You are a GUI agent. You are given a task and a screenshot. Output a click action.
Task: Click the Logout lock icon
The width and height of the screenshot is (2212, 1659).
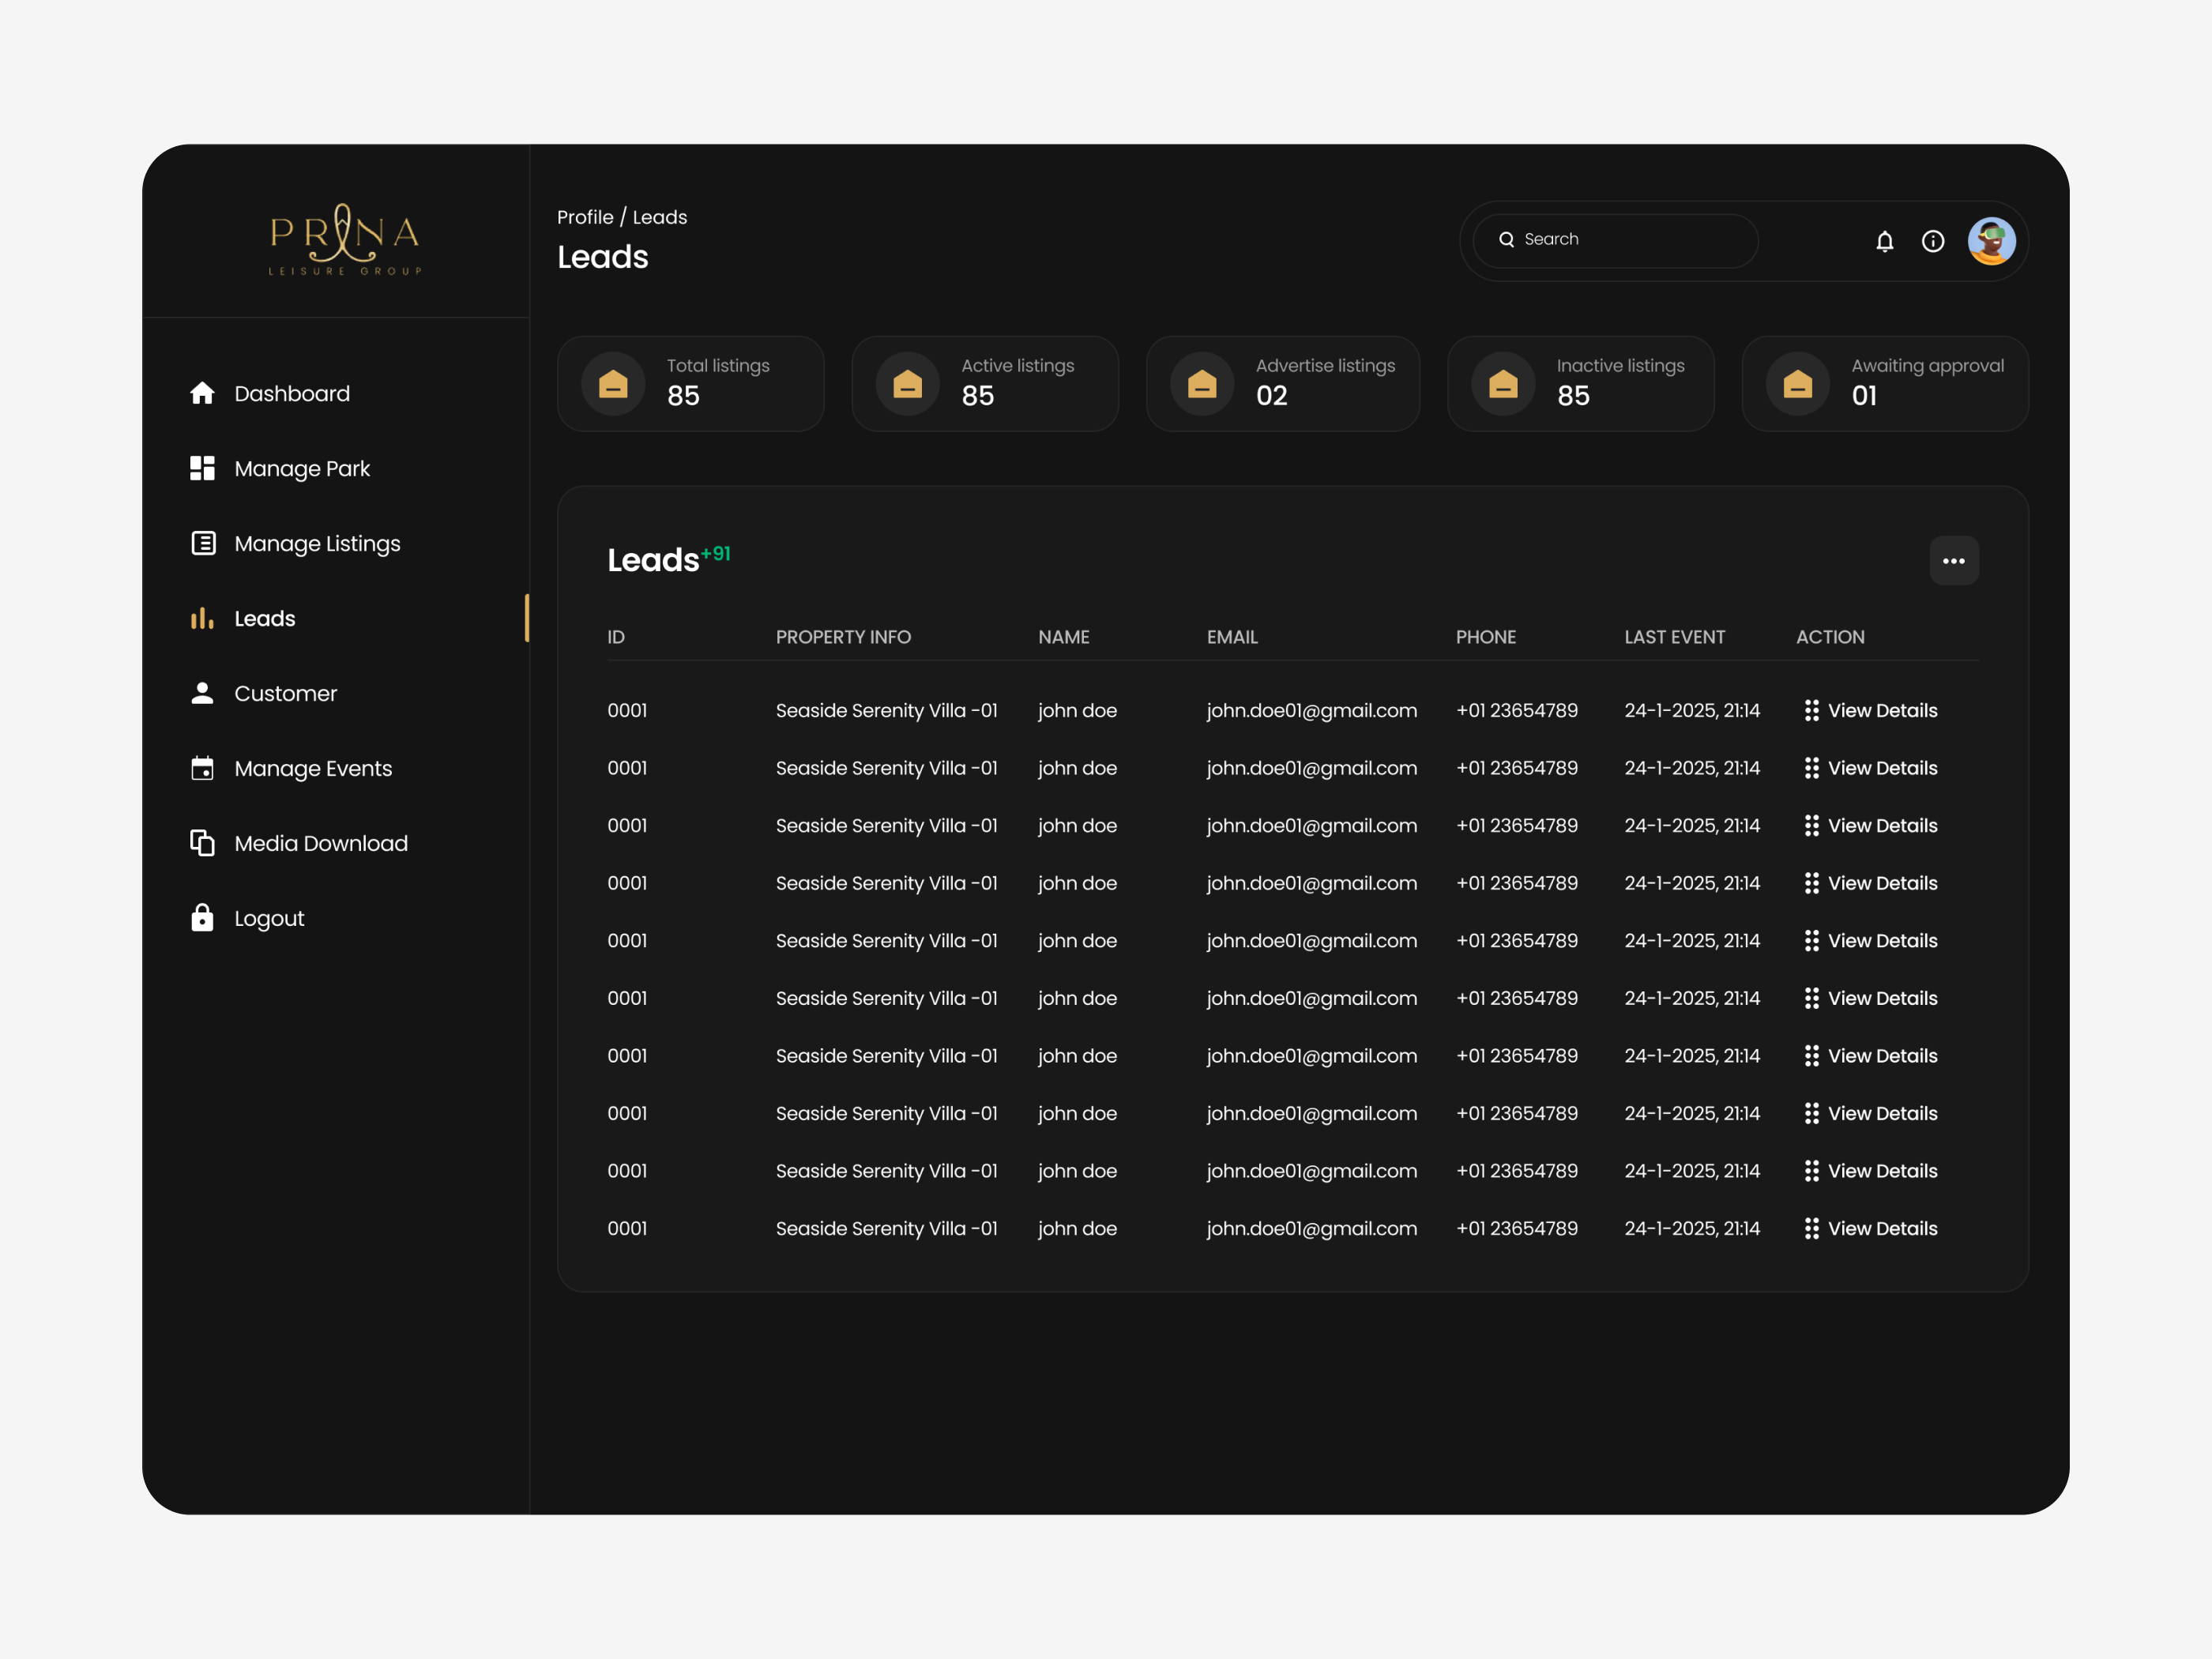pos(202,917)
